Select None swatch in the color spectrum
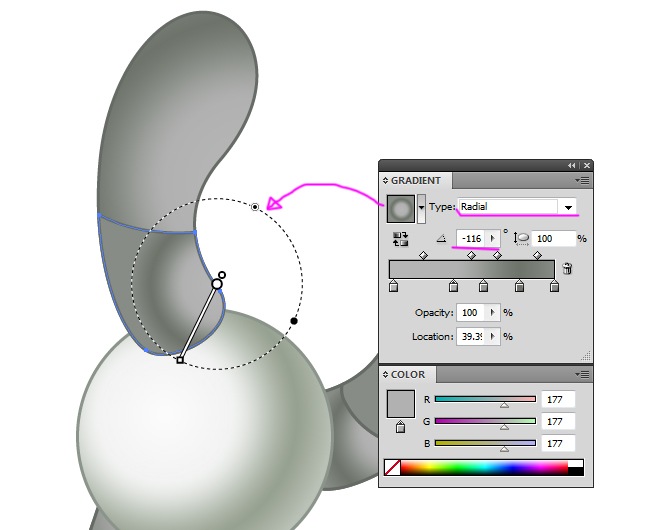 point(392,467)
